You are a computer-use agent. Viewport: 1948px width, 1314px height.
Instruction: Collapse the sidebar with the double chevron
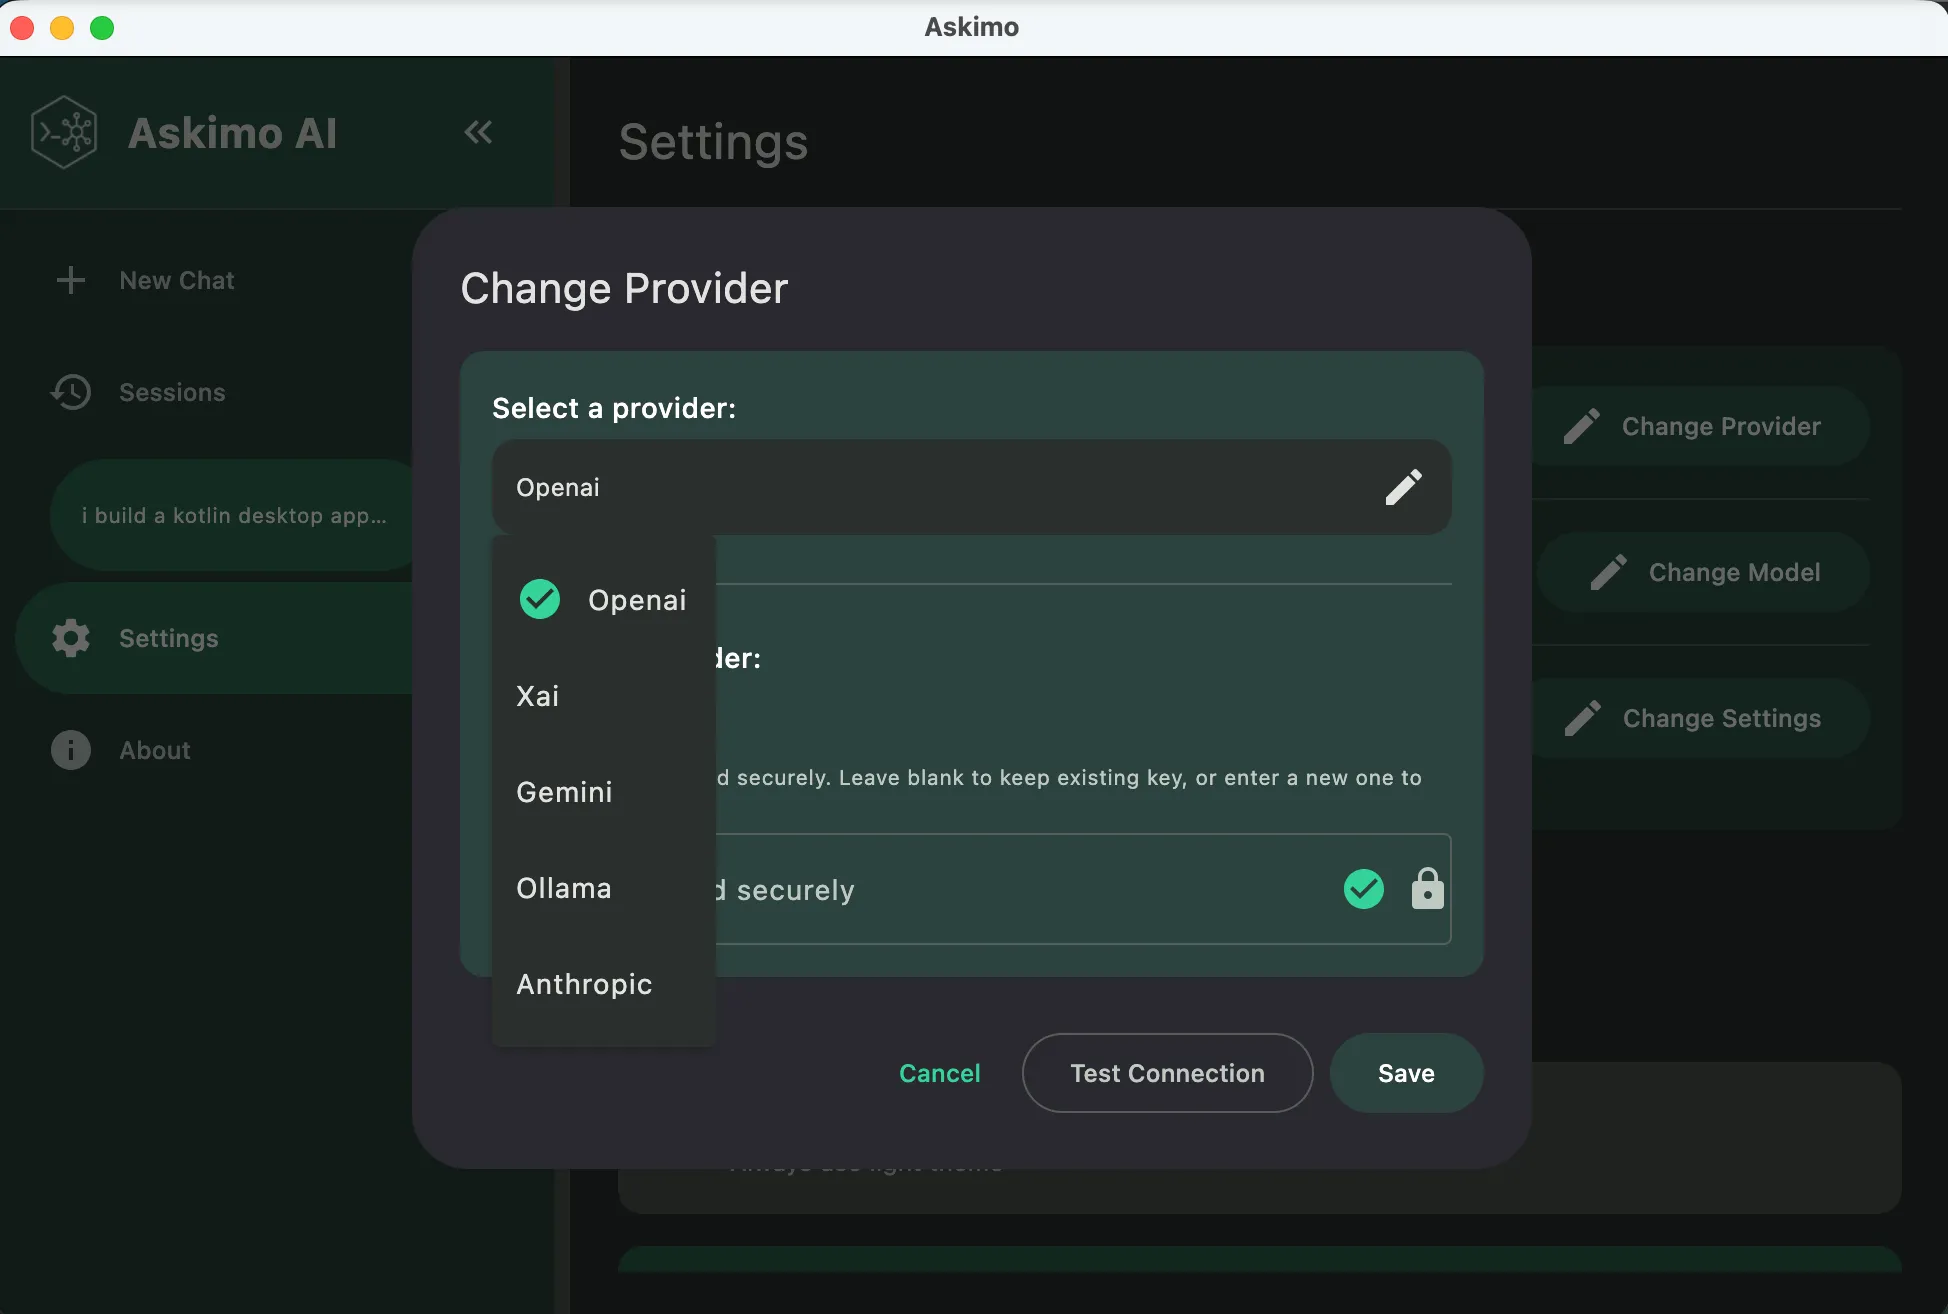479,131
